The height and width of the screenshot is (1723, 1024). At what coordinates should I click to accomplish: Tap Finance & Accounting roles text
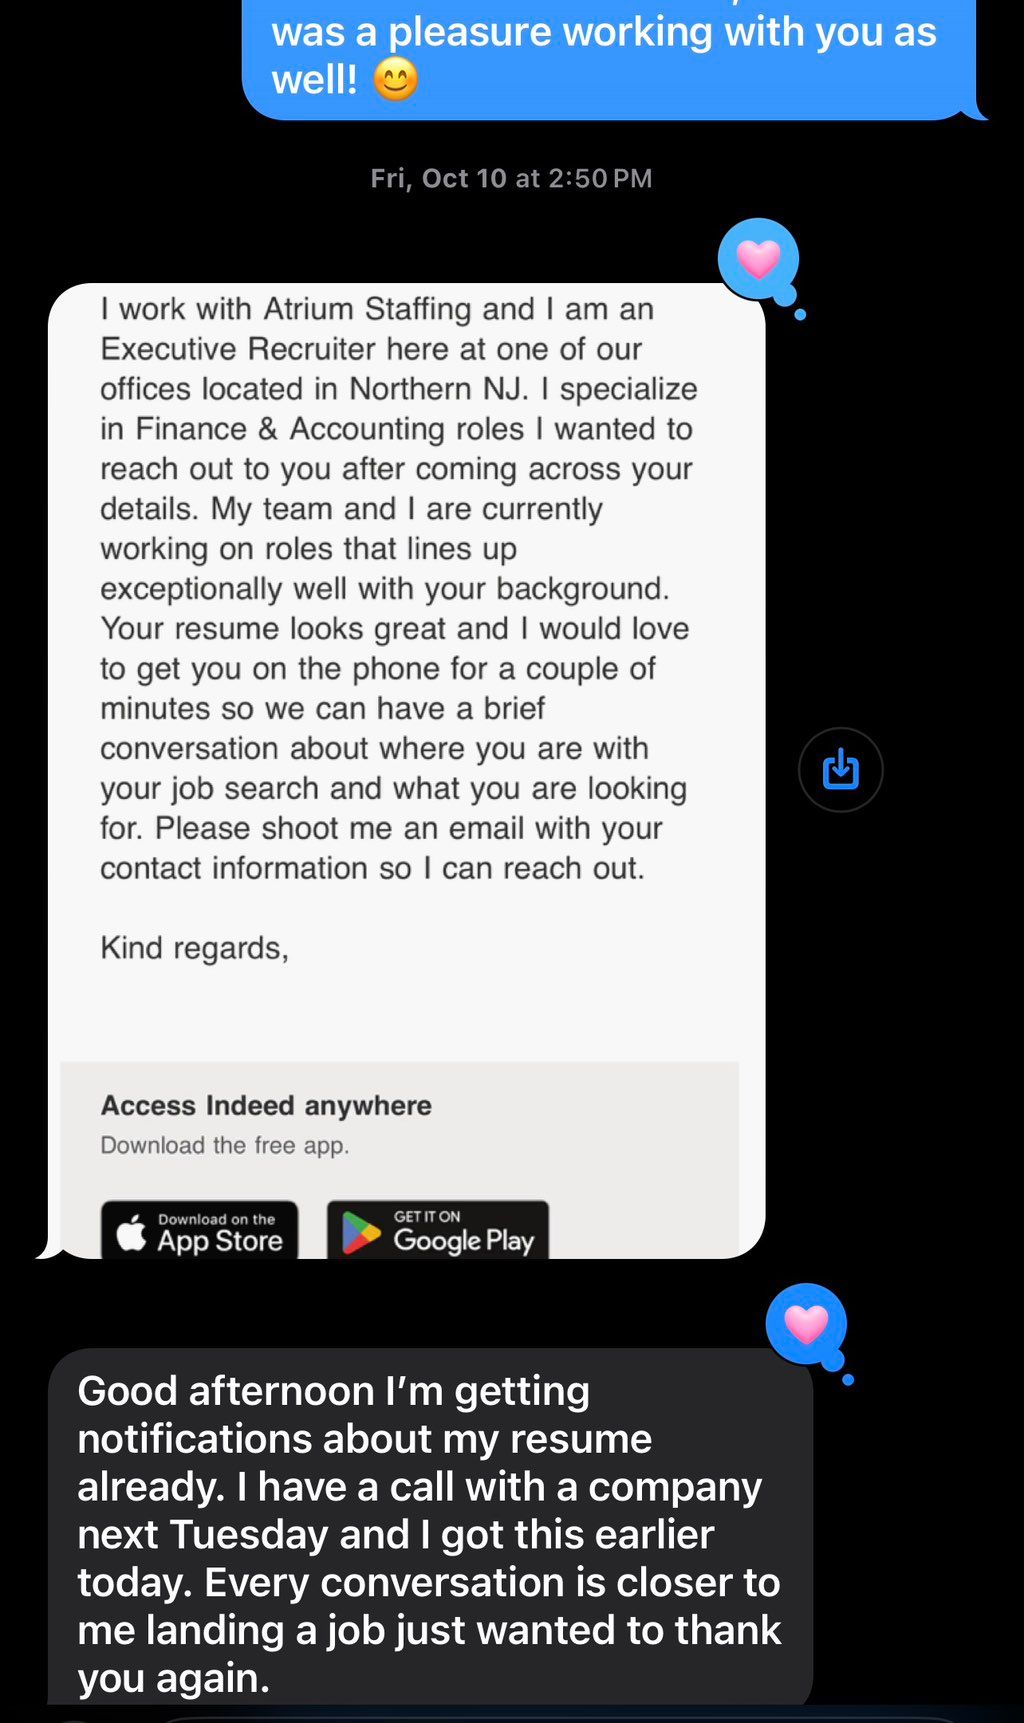click(x=330, y=429)
